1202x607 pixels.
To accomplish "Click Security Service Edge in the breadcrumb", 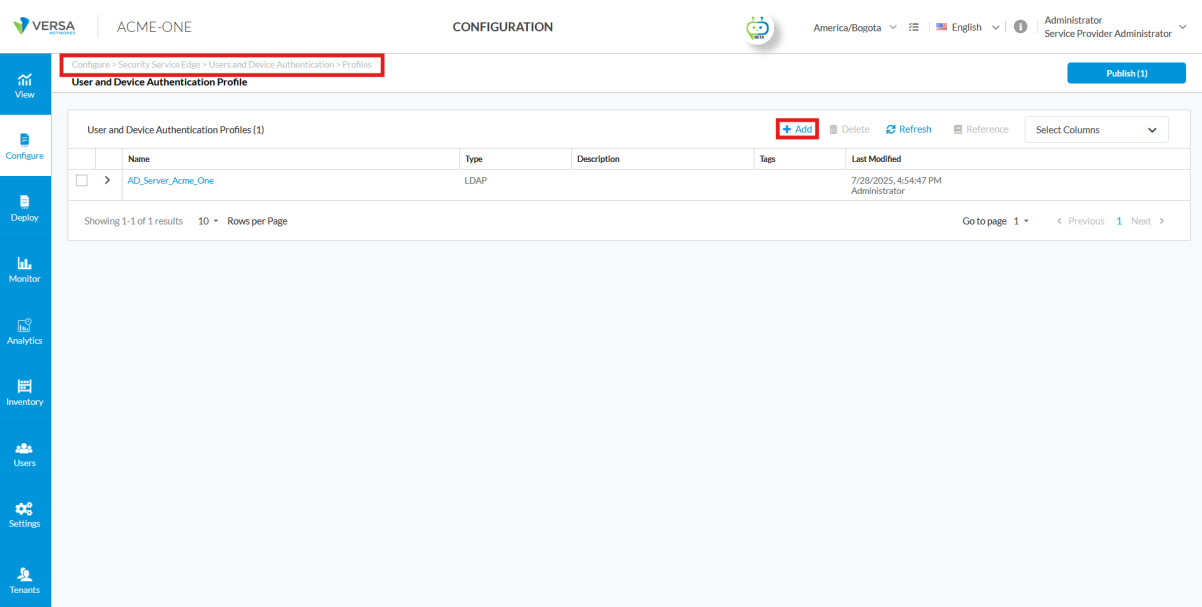I will [159, 65].
